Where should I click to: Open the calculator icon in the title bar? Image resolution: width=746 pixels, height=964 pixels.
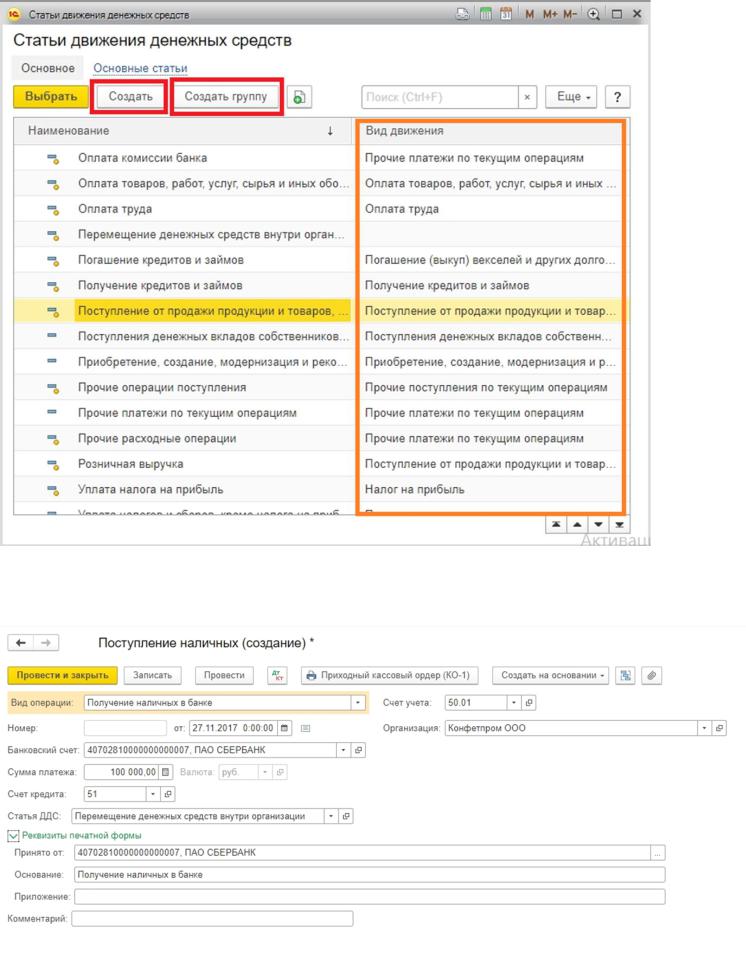point(485,14)
